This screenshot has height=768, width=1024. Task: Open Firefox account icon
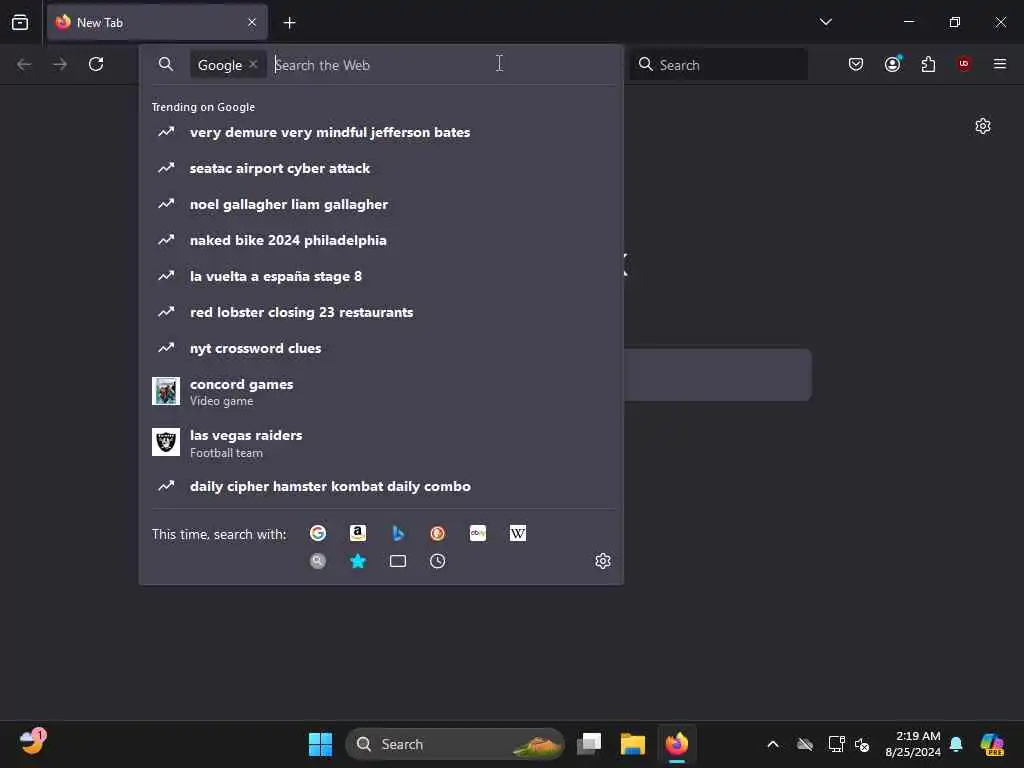(892, 64)
